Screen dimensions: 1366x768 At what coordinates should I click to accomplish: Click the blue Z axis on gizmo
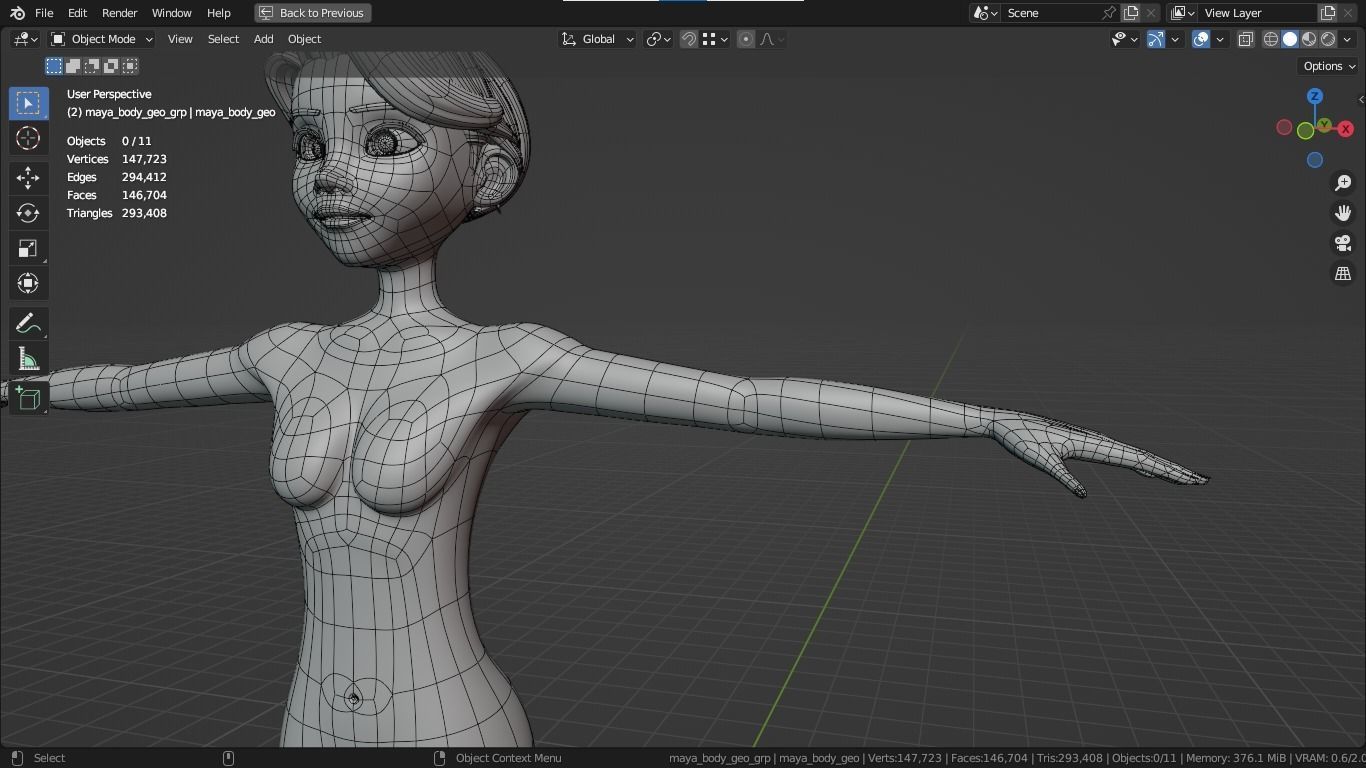click(x=1315, y=96)
